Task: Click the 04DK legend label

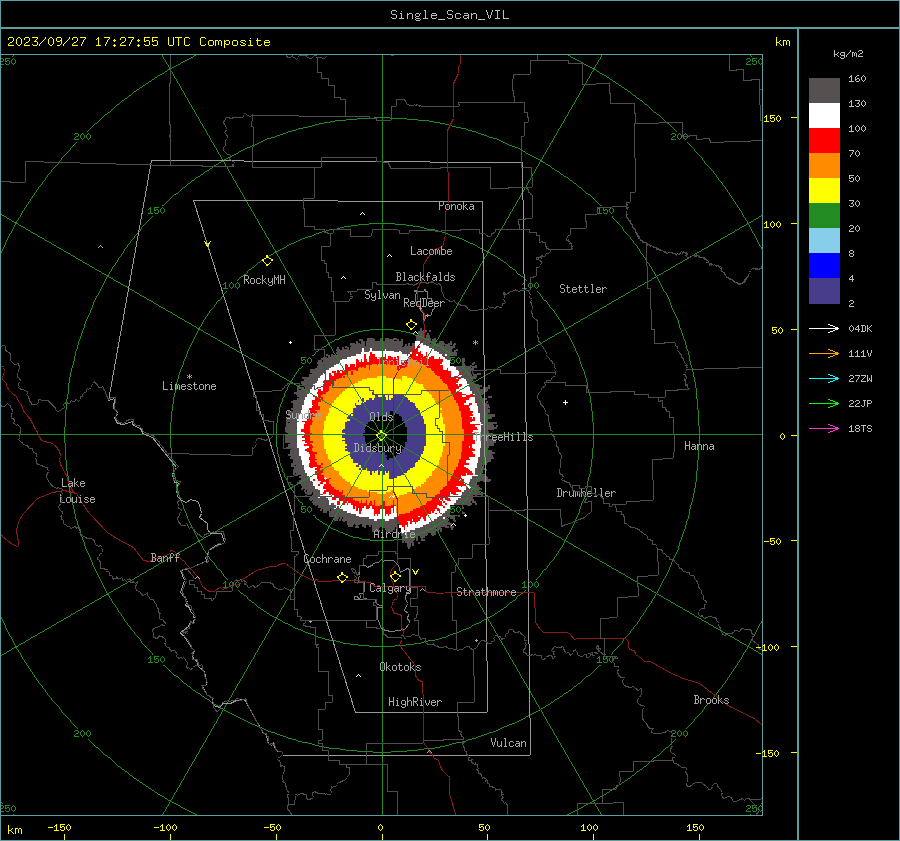Action: coord(860,329)
